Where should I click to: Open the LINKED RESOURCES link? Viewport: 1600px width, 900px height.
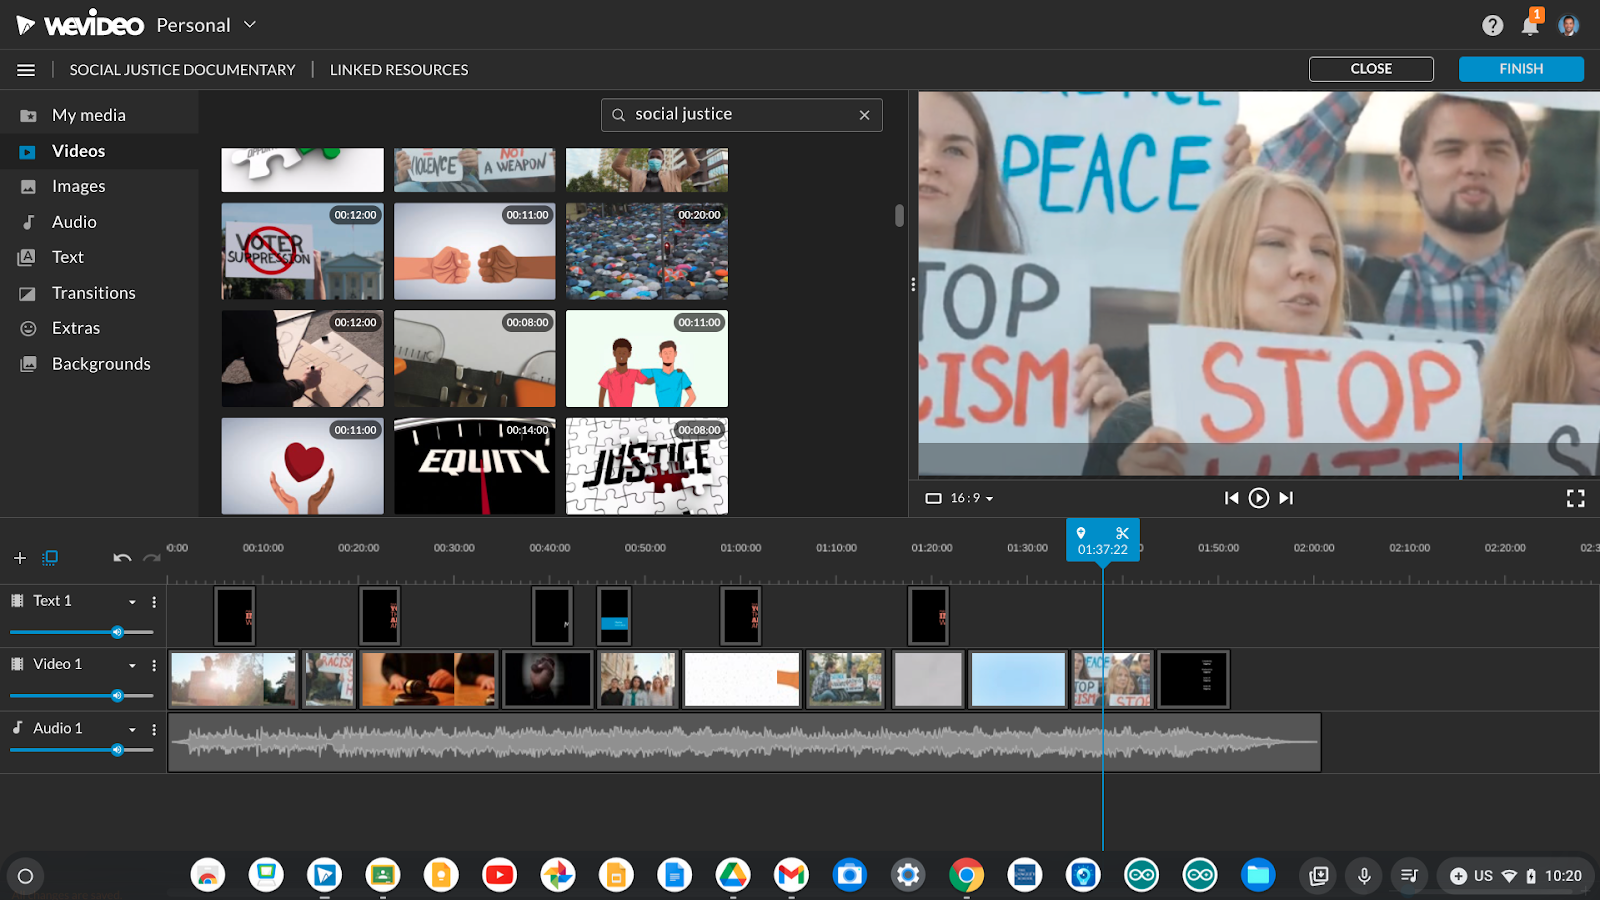[398, 70]
